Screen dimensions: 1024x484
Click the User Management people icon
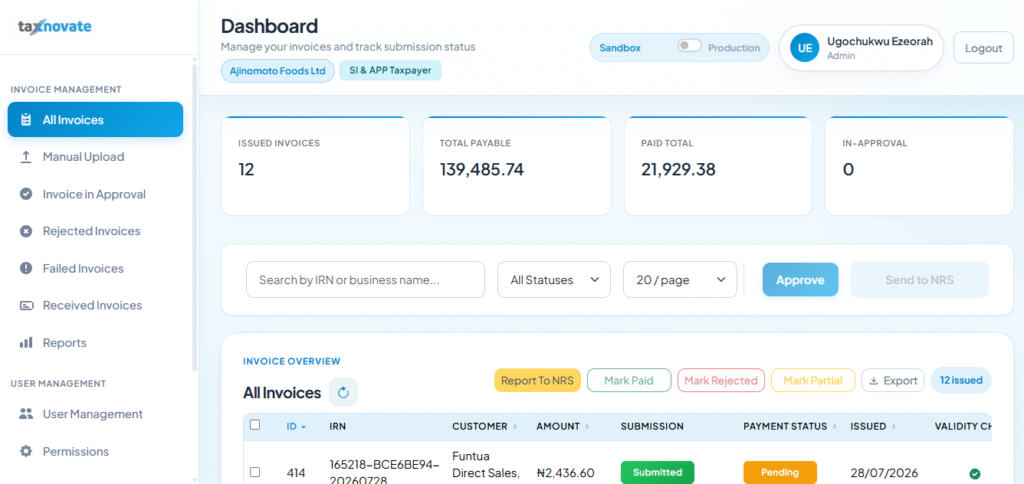point(26,414)
